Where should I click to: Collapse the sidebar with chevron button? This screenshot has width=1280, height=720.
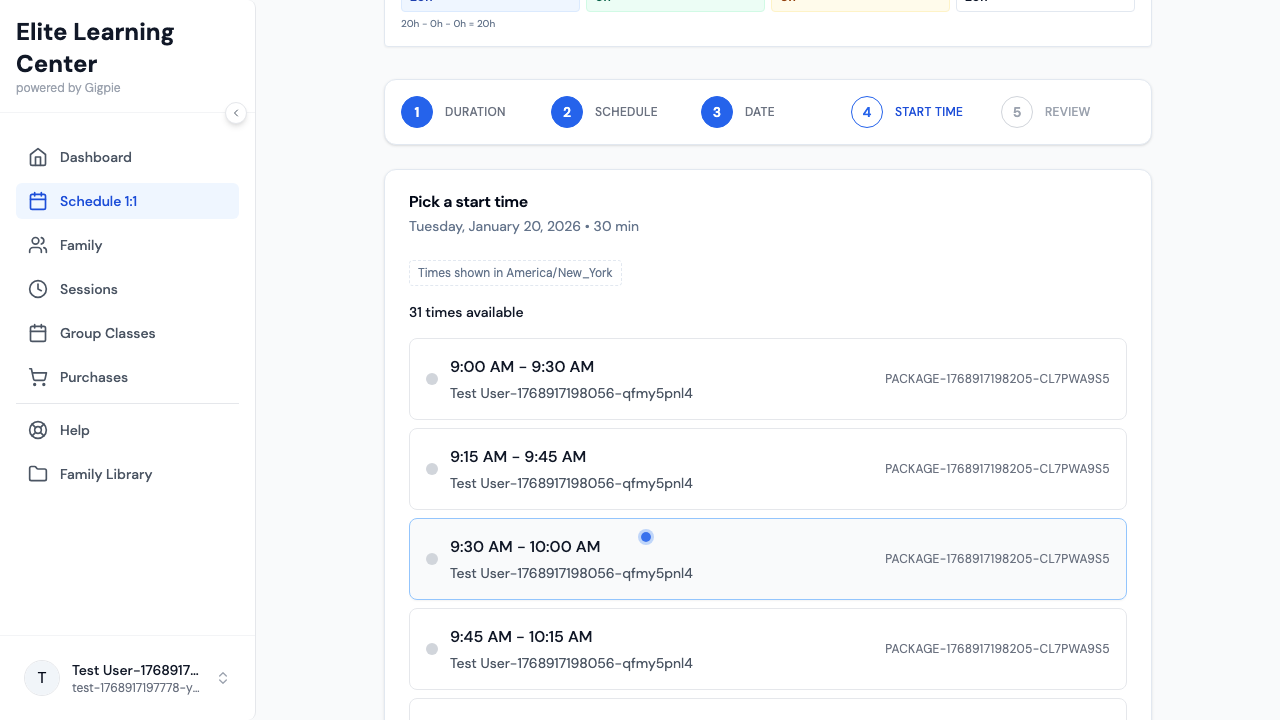pyautogui.click(x=236, y=113)
